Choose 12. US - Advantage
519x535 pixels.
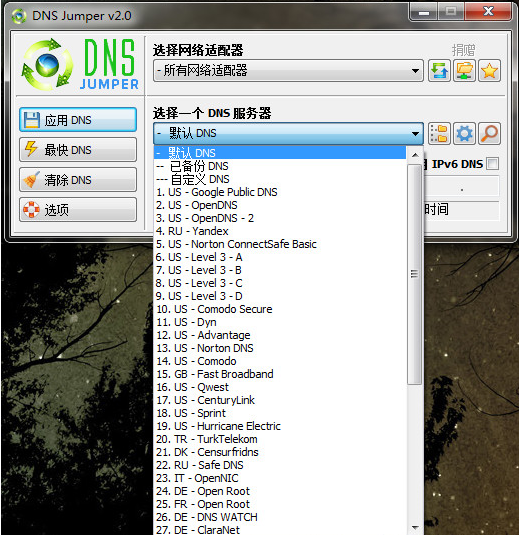[280, 335]
